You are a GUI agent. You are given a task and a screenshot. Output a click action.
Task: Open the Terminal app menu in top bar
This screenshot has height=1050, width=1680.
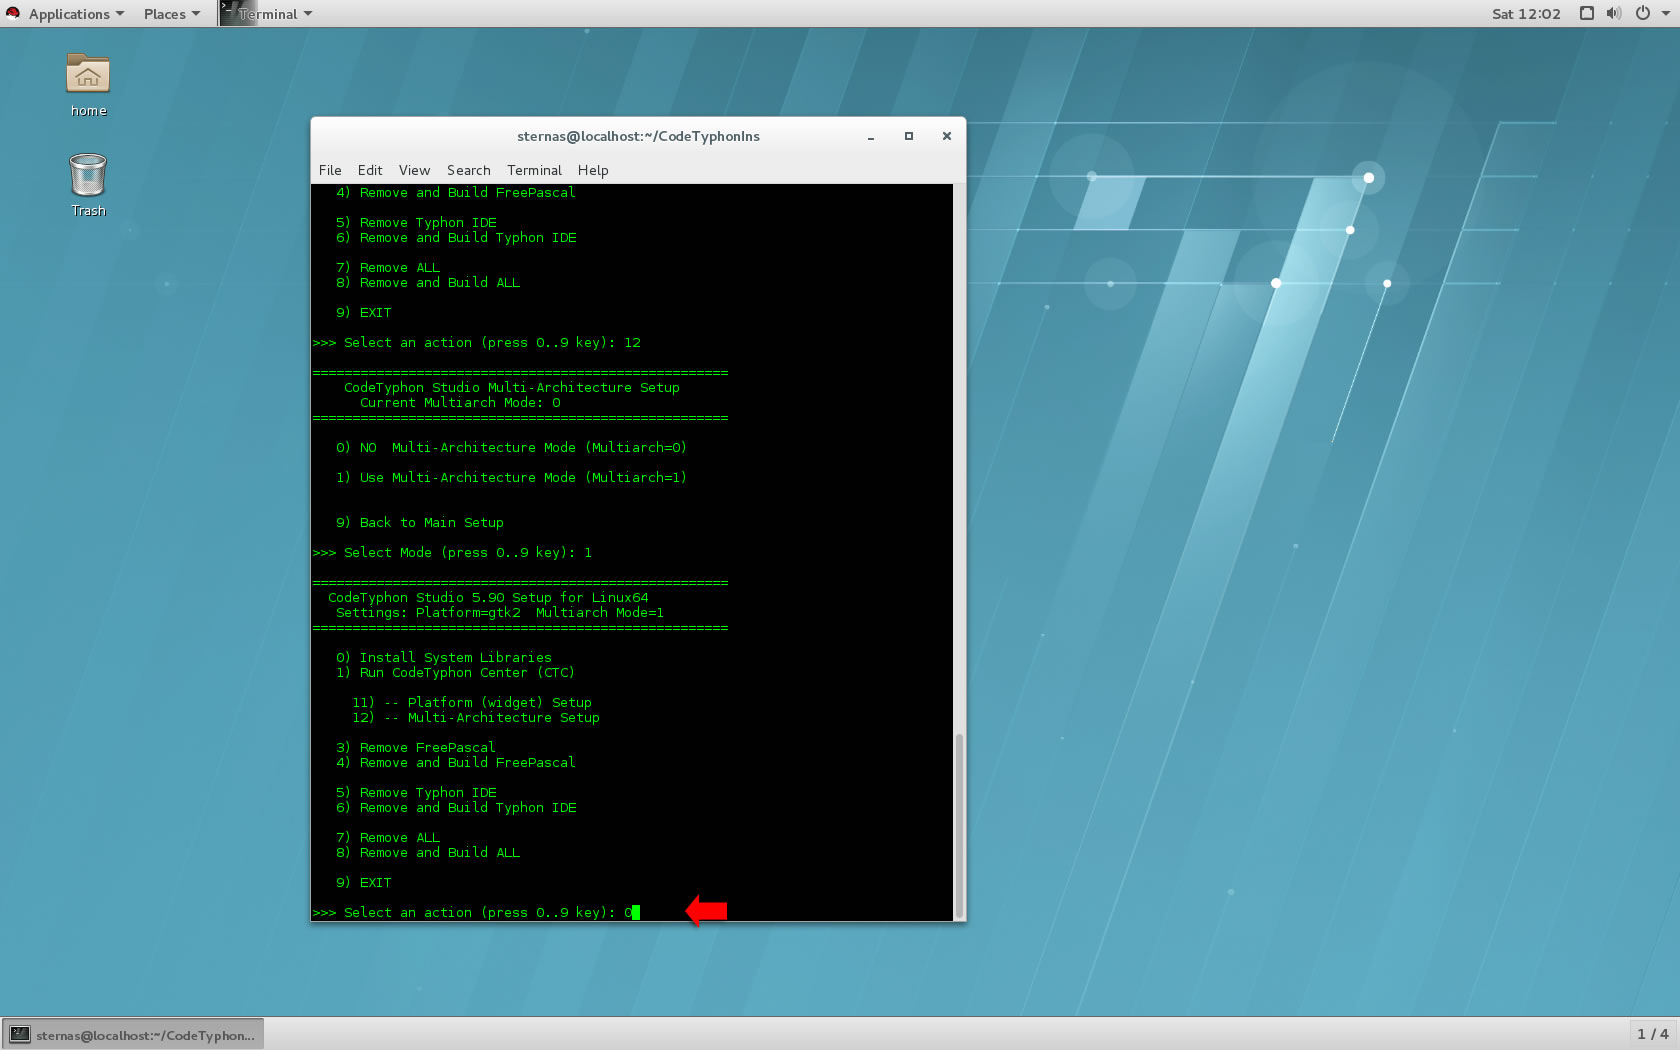267,14
